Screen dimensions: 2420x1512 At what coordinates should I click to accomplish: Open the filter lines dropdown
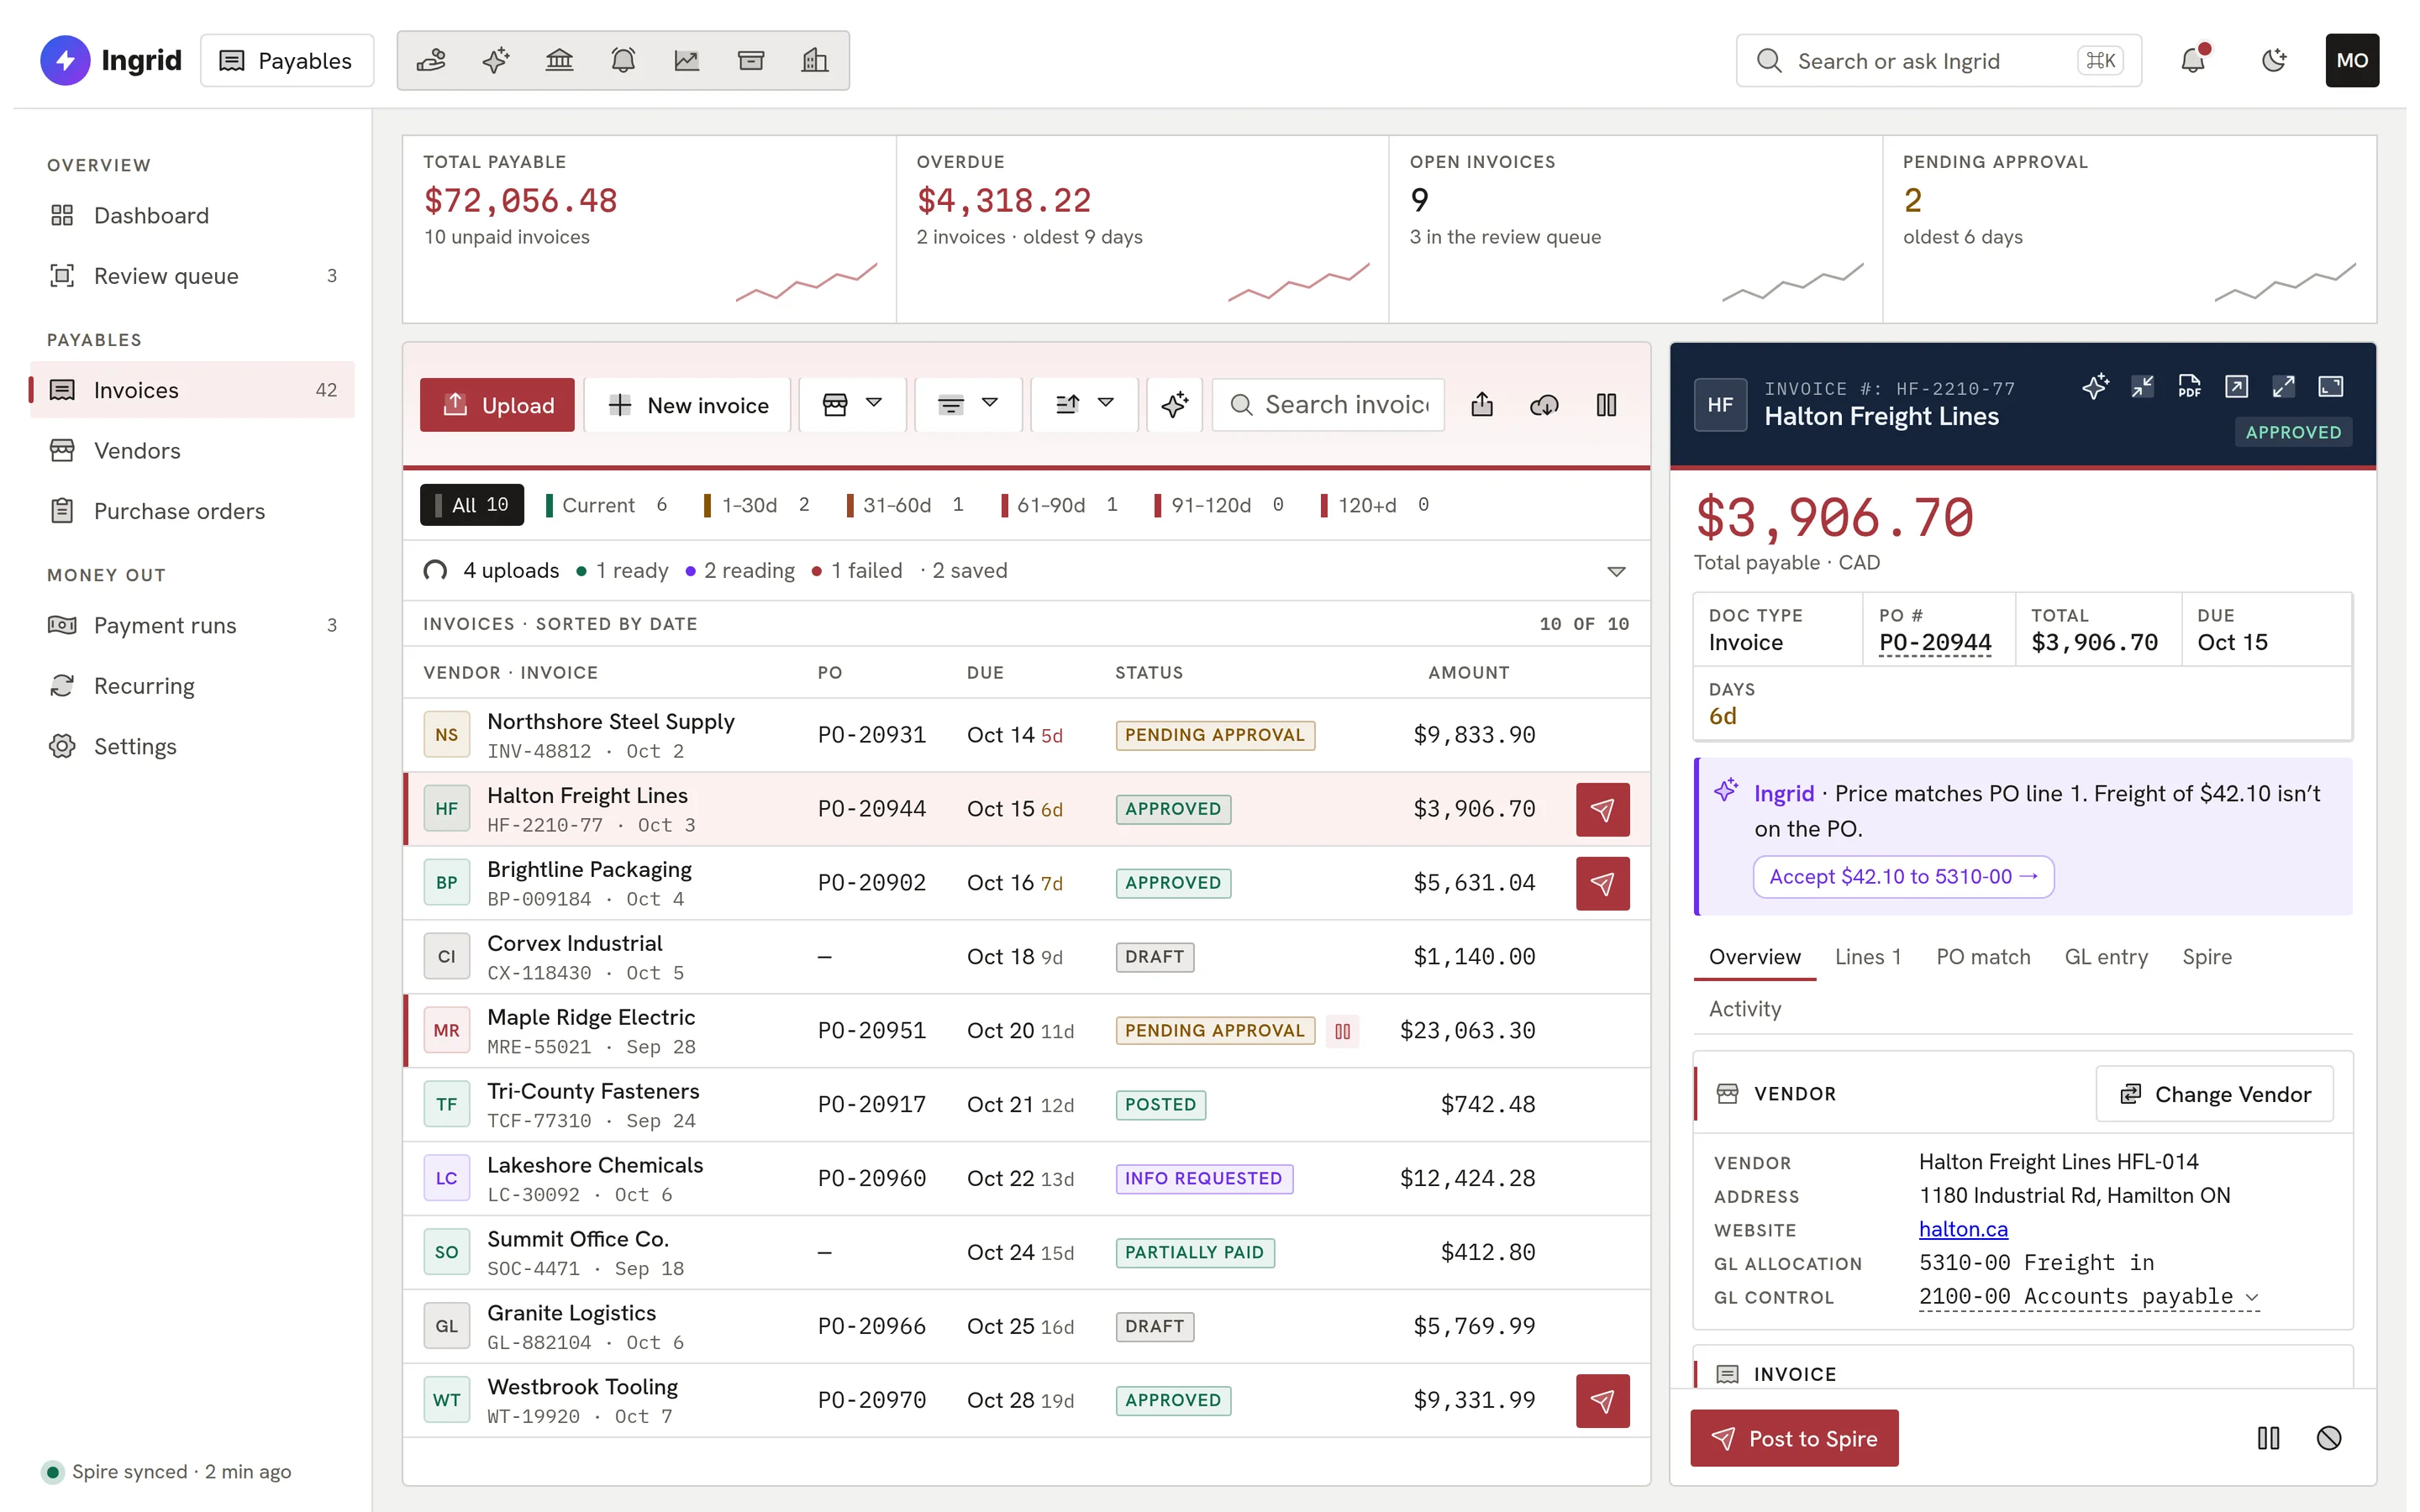tap(968, 405)
